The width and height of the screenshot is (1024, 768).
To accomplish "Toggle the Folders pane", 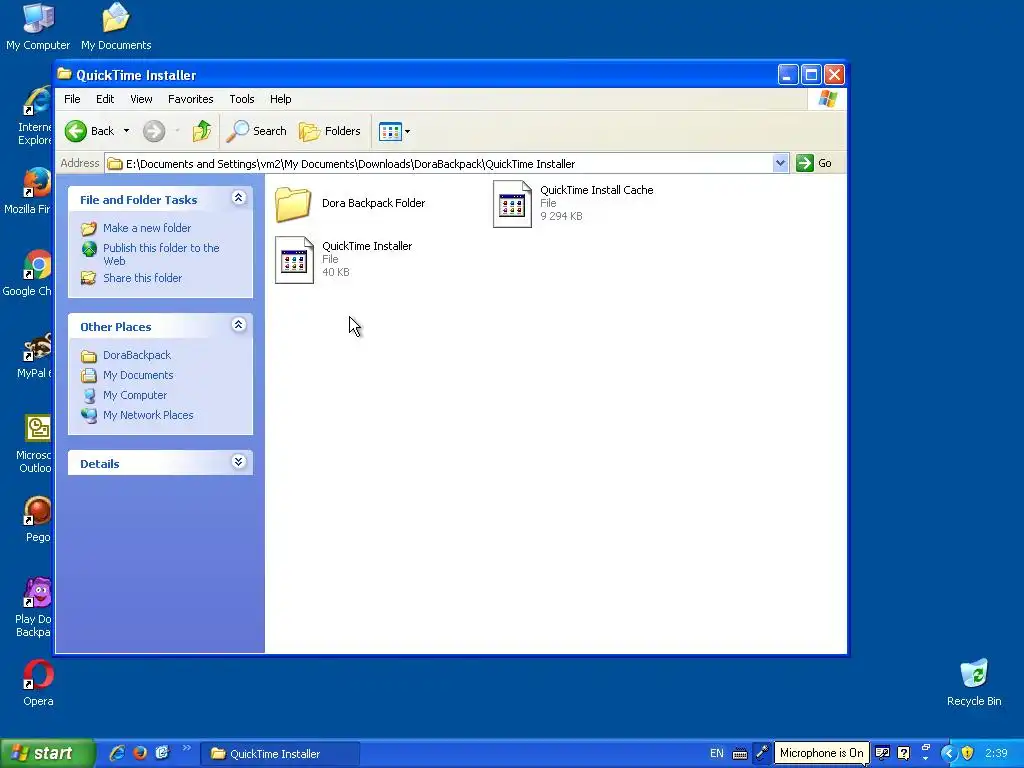I will [330, 131].
